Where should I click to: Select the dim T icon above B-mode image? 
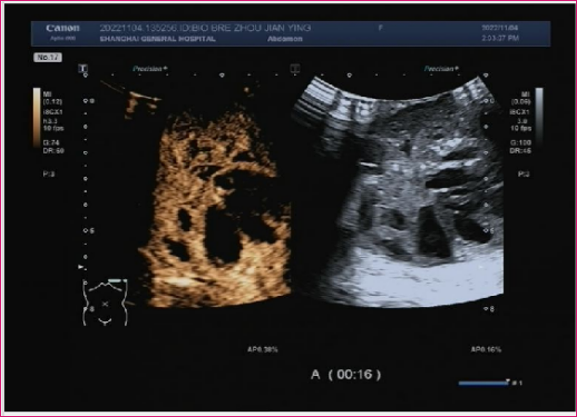tap(295, 68)
